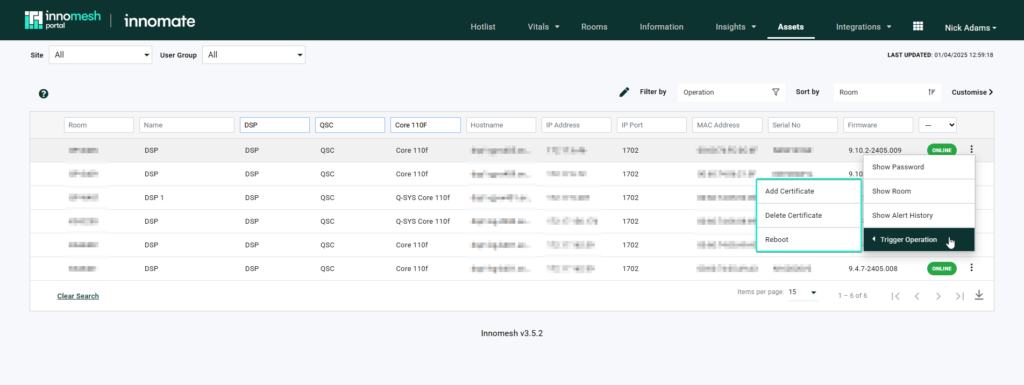Click the IP Address filter field
Screen dimensions: 1024x385
pos(576,125)
